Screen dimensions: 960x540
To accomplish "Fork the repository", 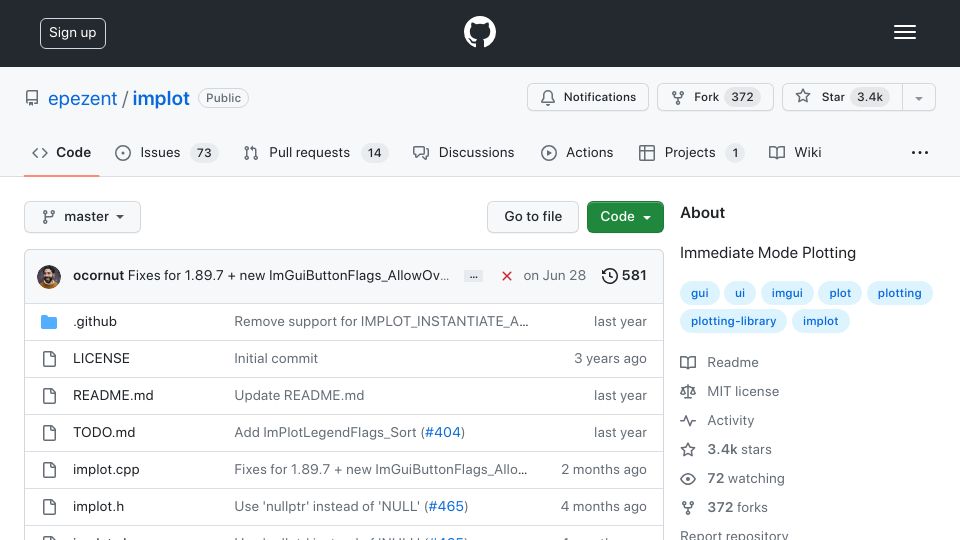I will point(715,97).
